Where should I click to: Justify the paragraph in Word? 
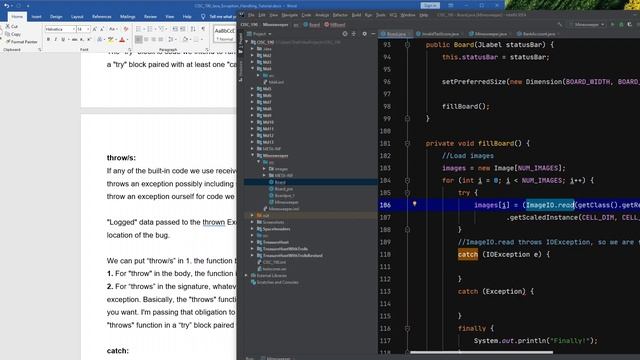click(161, 39)
